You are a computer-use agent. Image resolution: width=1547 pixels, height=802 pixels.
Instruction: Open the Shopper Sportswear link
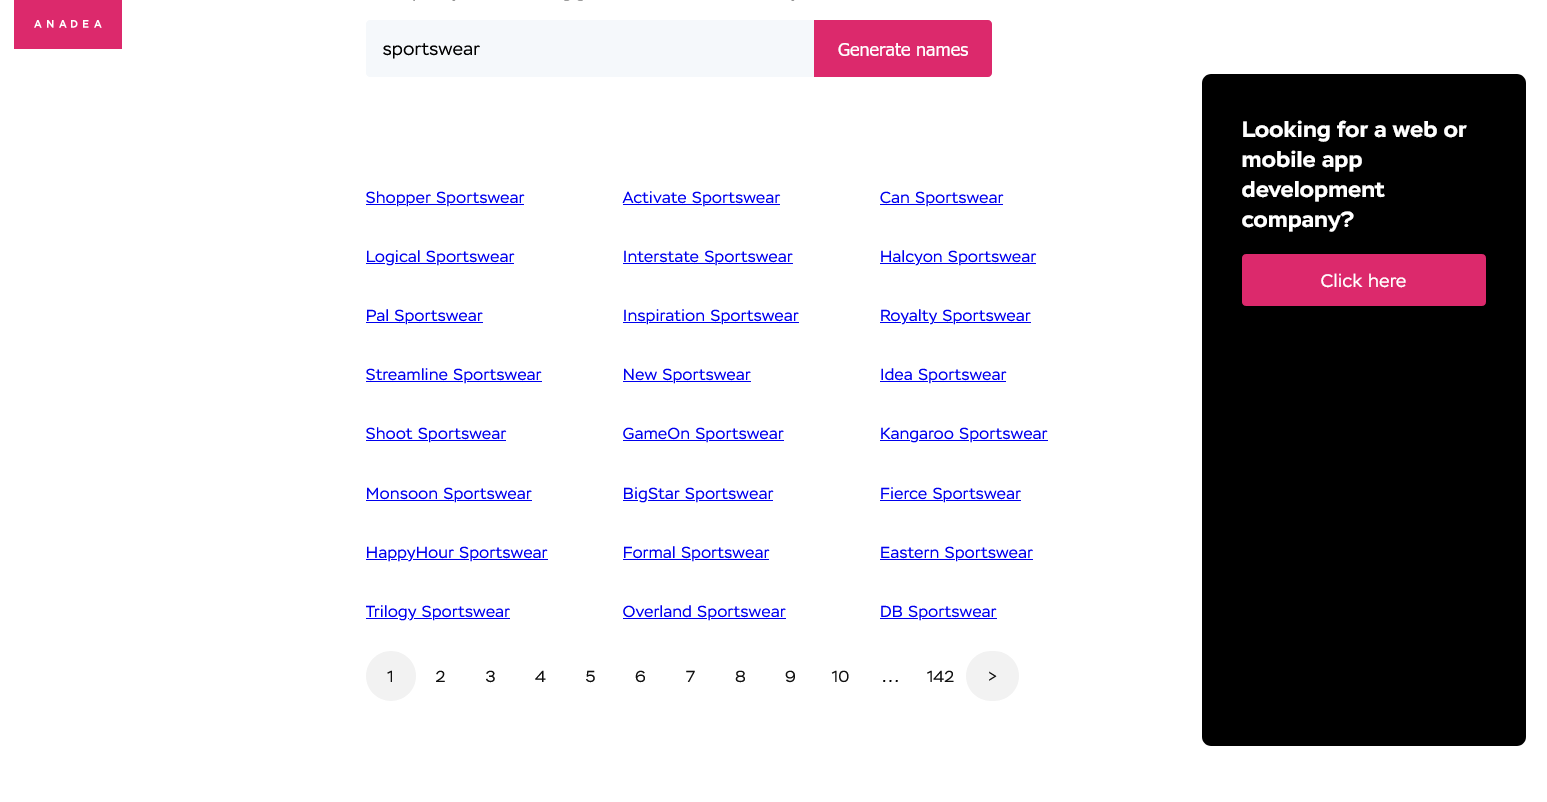click(444, 197)
